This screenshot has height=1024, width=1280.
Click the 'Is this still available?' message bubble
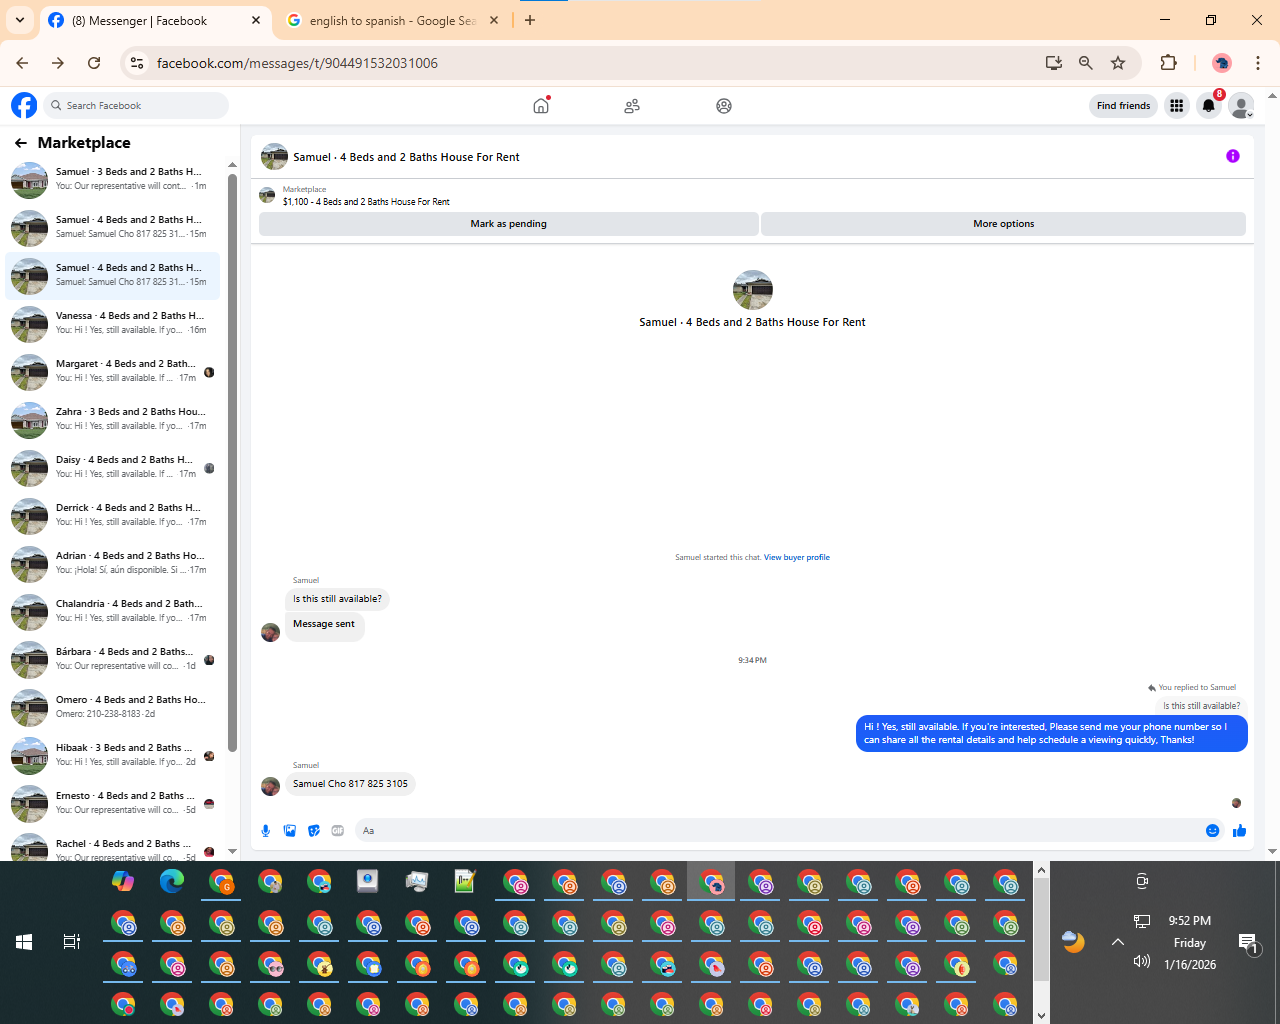click(x=337, y=599)
